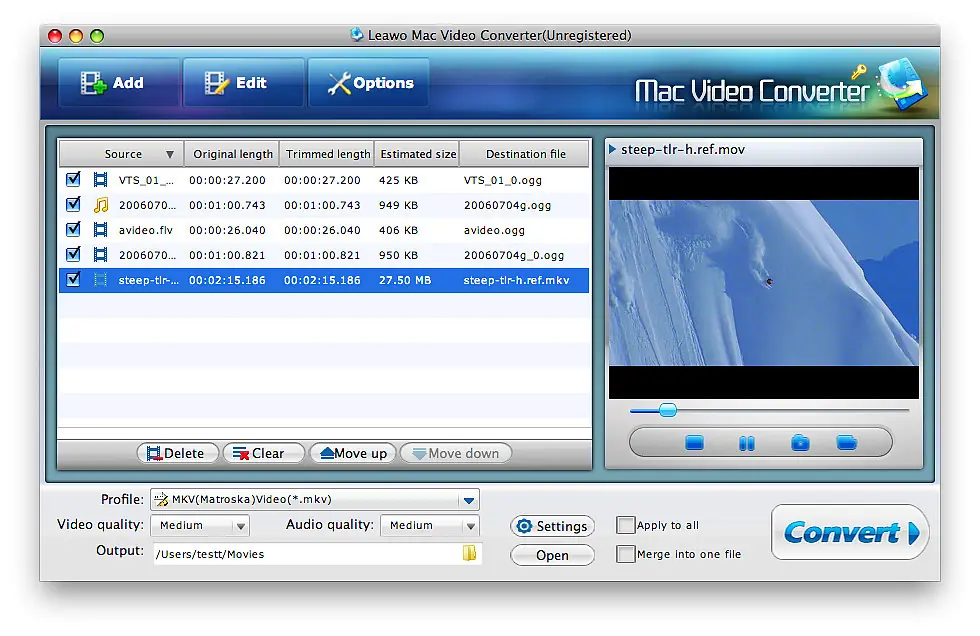Click film icon of VTS_01 row
Image resolution: width=980 pixels, height=636 pixels.
click(100, 180)
